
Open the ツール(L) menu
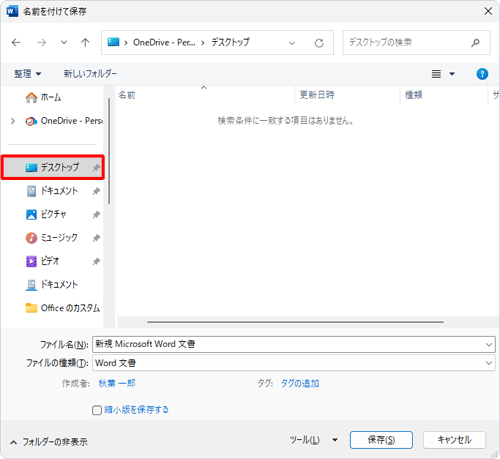313,440
